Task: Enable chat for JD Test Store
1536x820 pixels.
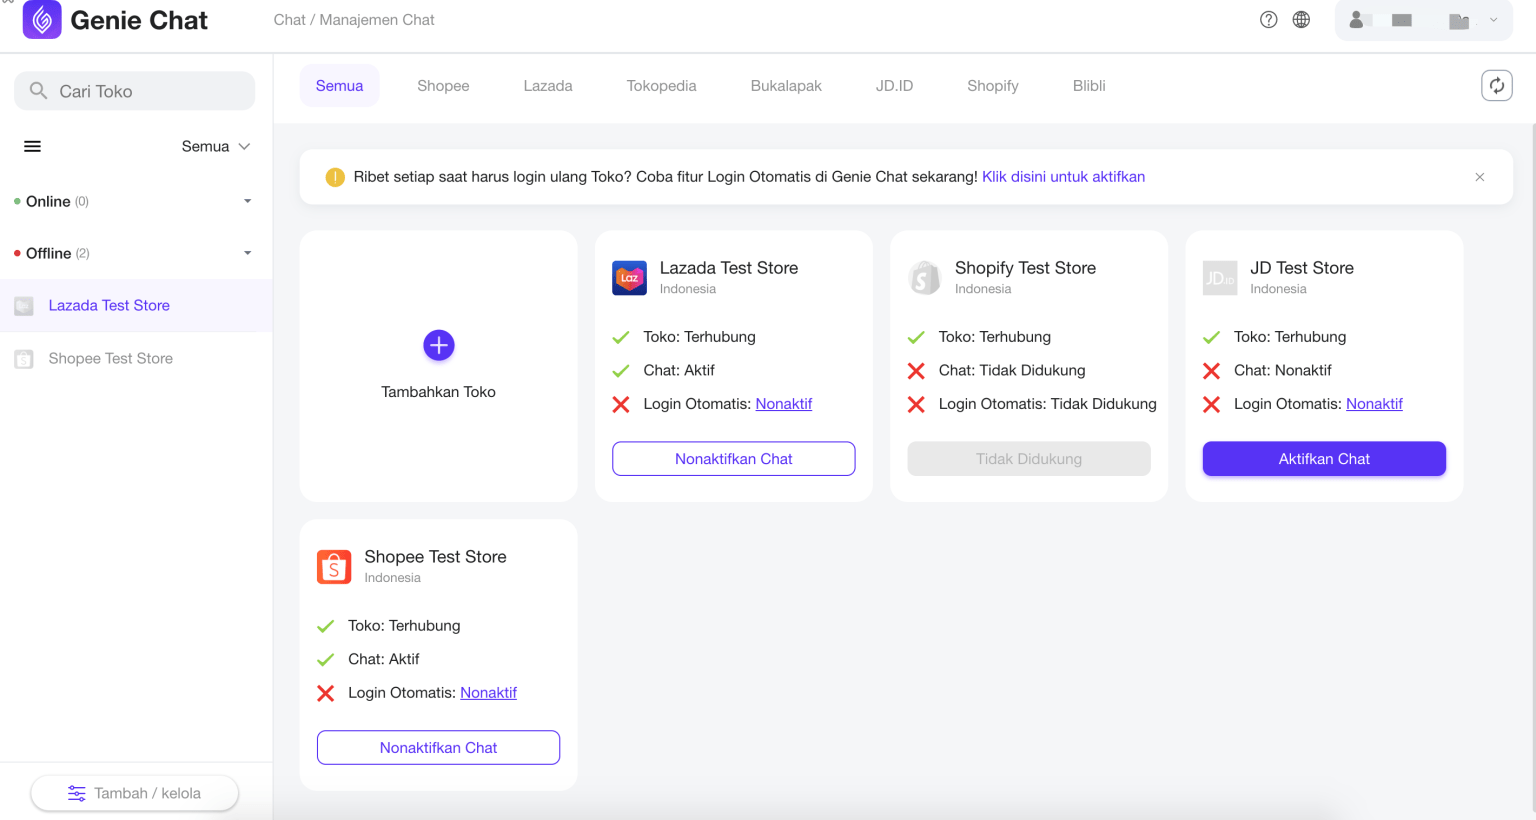Action: 1324,458
